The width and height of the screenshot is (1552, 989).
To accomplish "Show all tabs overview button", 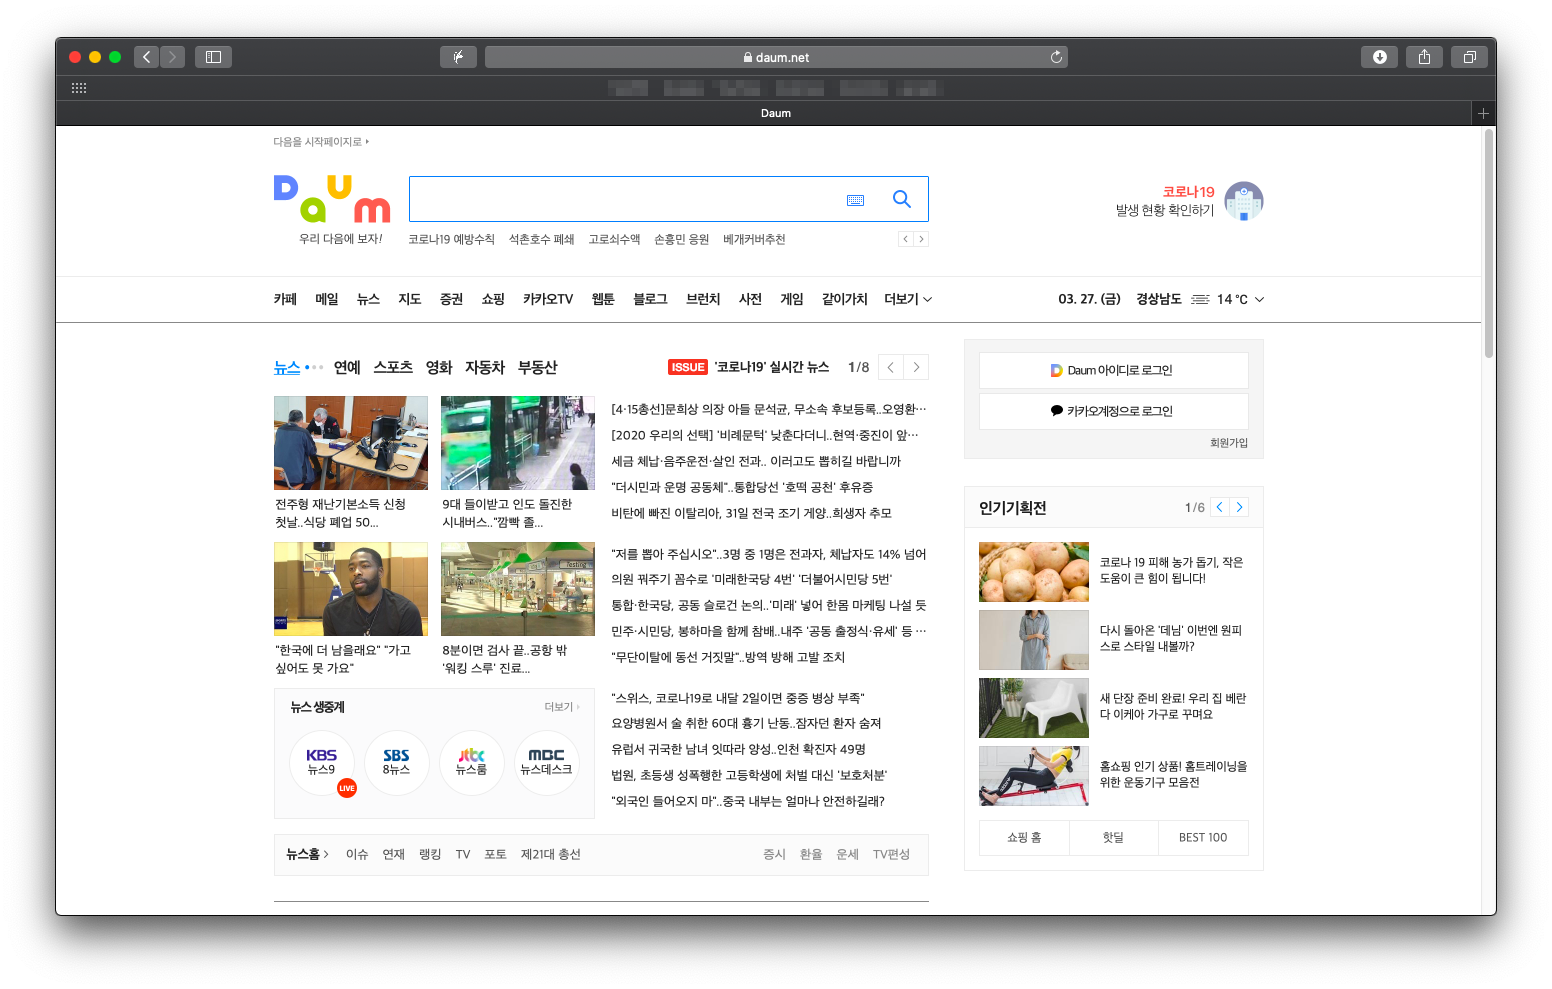I will [1469, 57].
